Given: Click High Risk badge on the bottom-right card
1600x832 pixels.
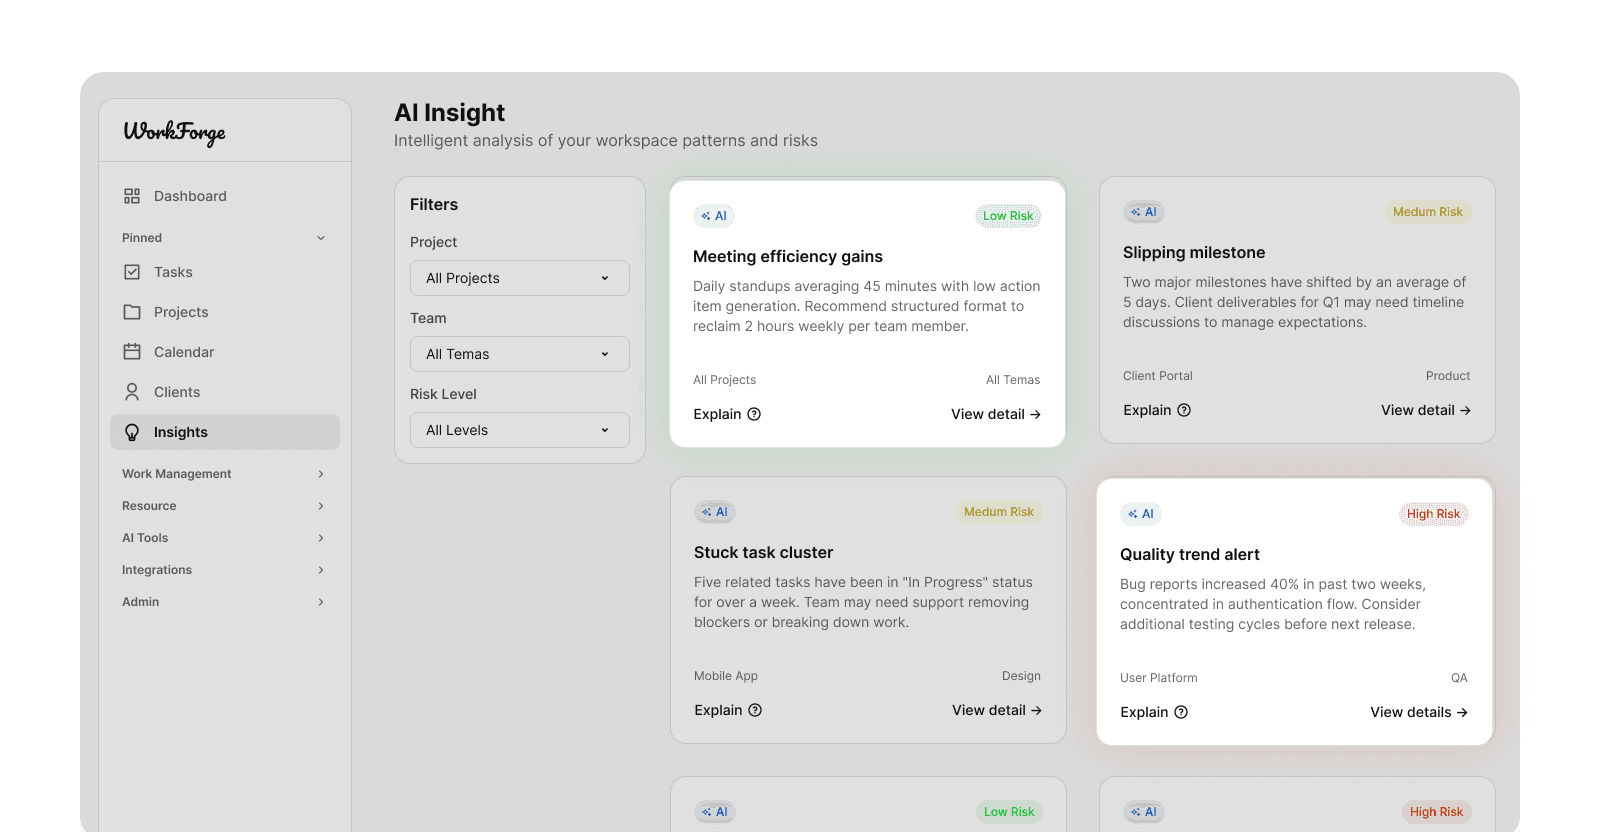Looking at the screenshot, I should (1436, 812).
